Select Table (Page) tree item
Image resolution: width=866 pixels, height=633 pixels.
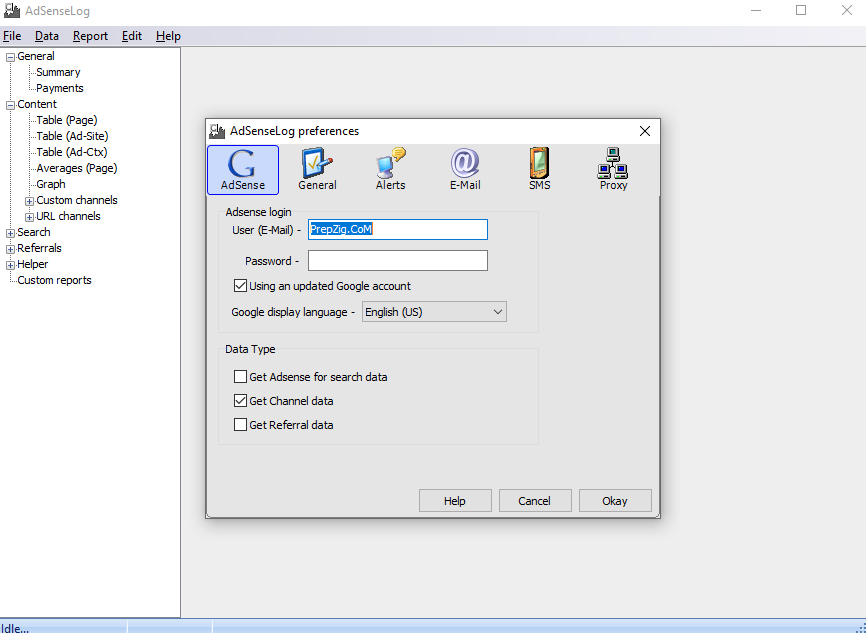coord(67,120)
